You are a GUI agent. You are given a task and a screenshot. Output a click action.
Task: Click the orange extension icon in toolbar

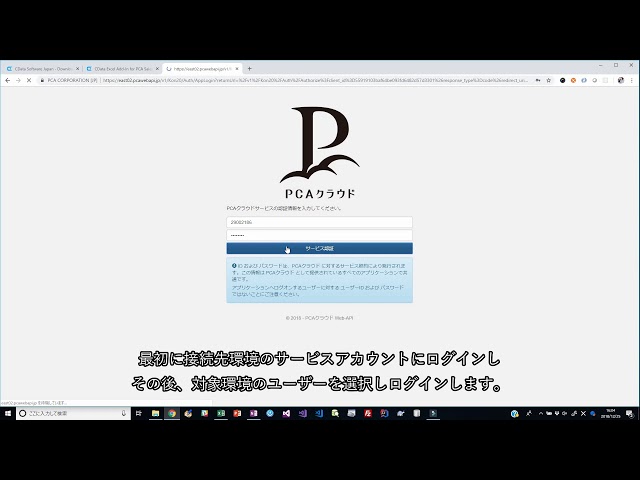573,80
